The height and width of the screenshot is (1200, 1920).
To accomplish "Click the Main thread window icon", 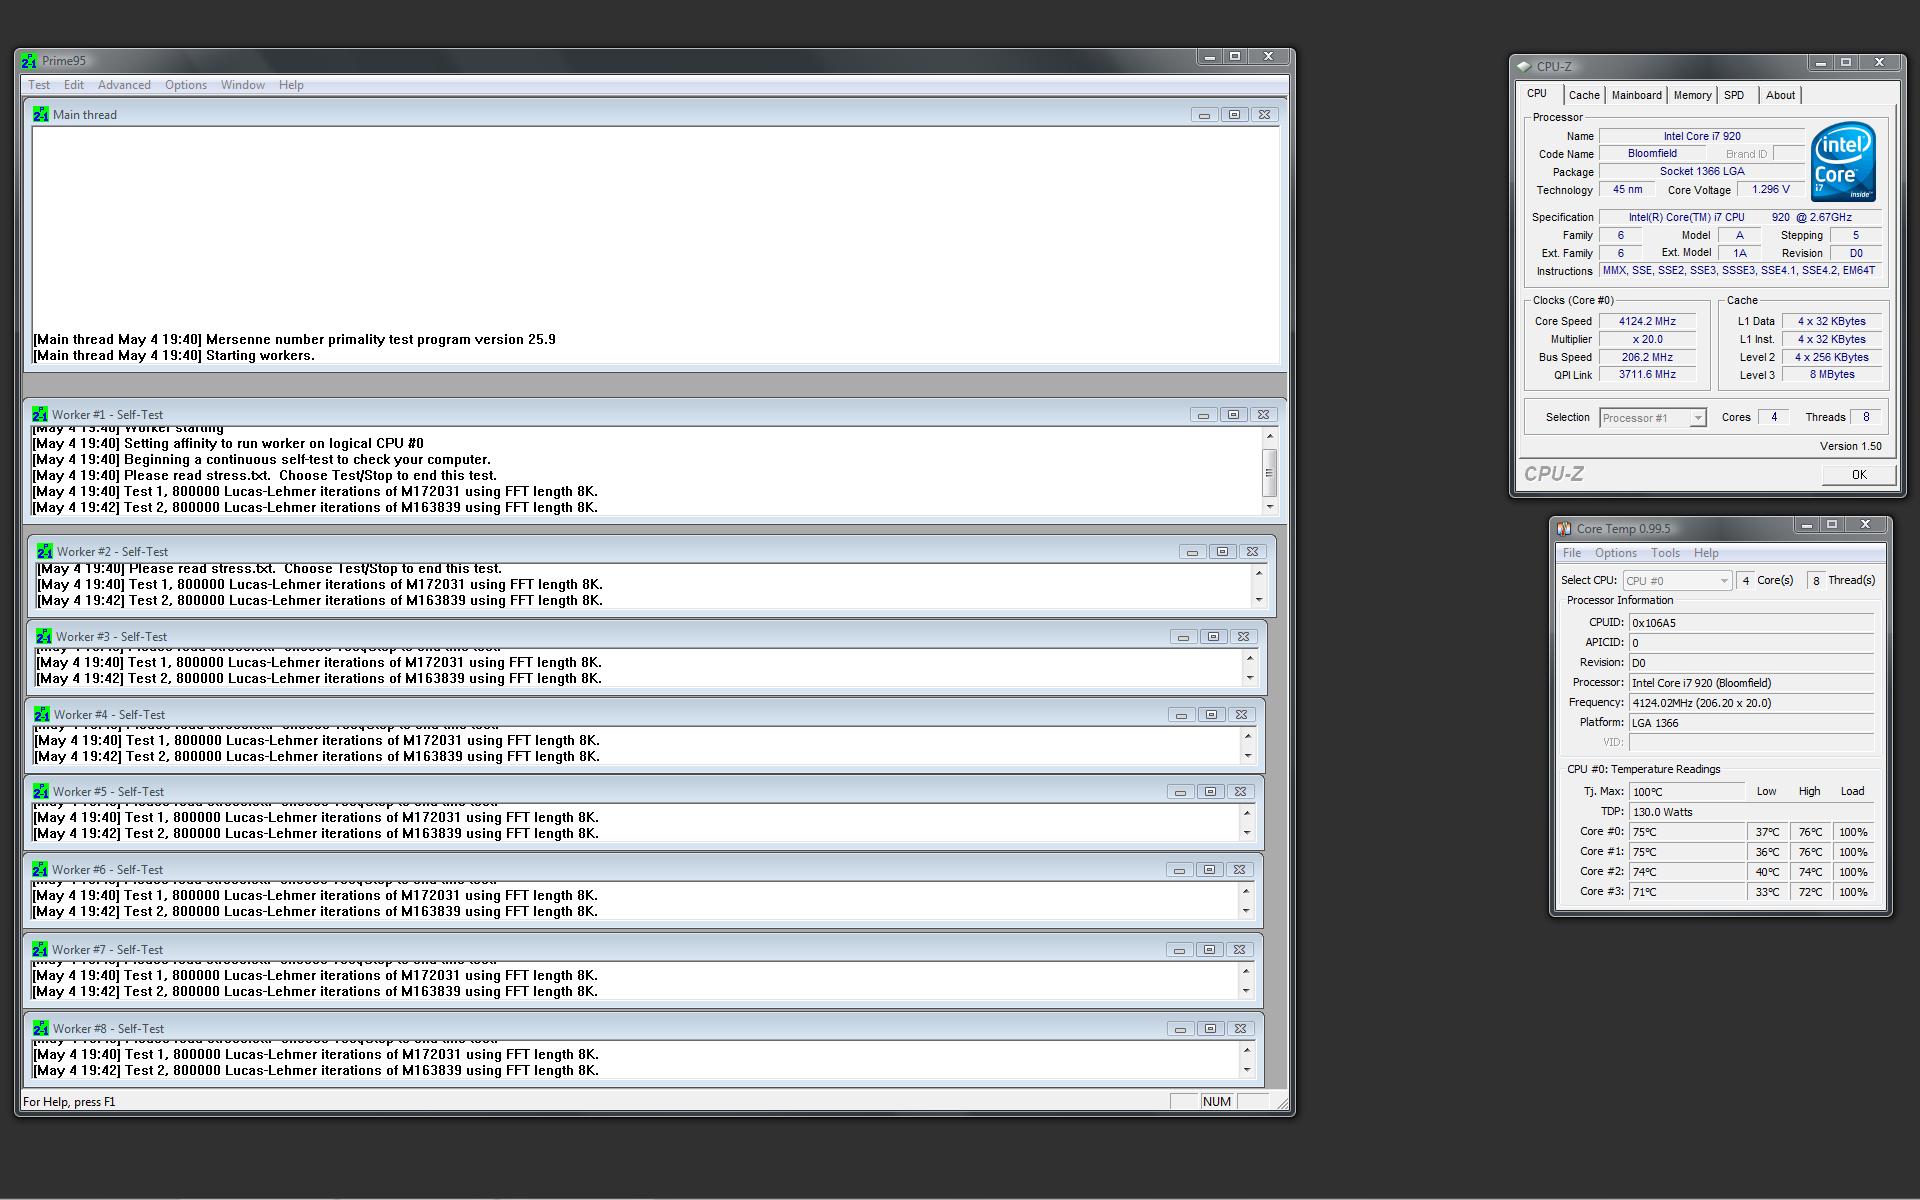I will coord(40,115).
